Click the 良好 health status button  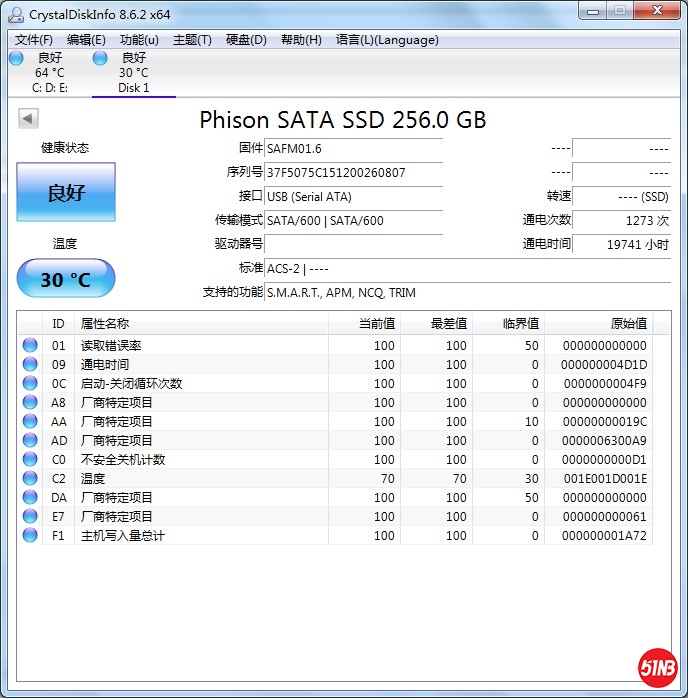(66, 193)
